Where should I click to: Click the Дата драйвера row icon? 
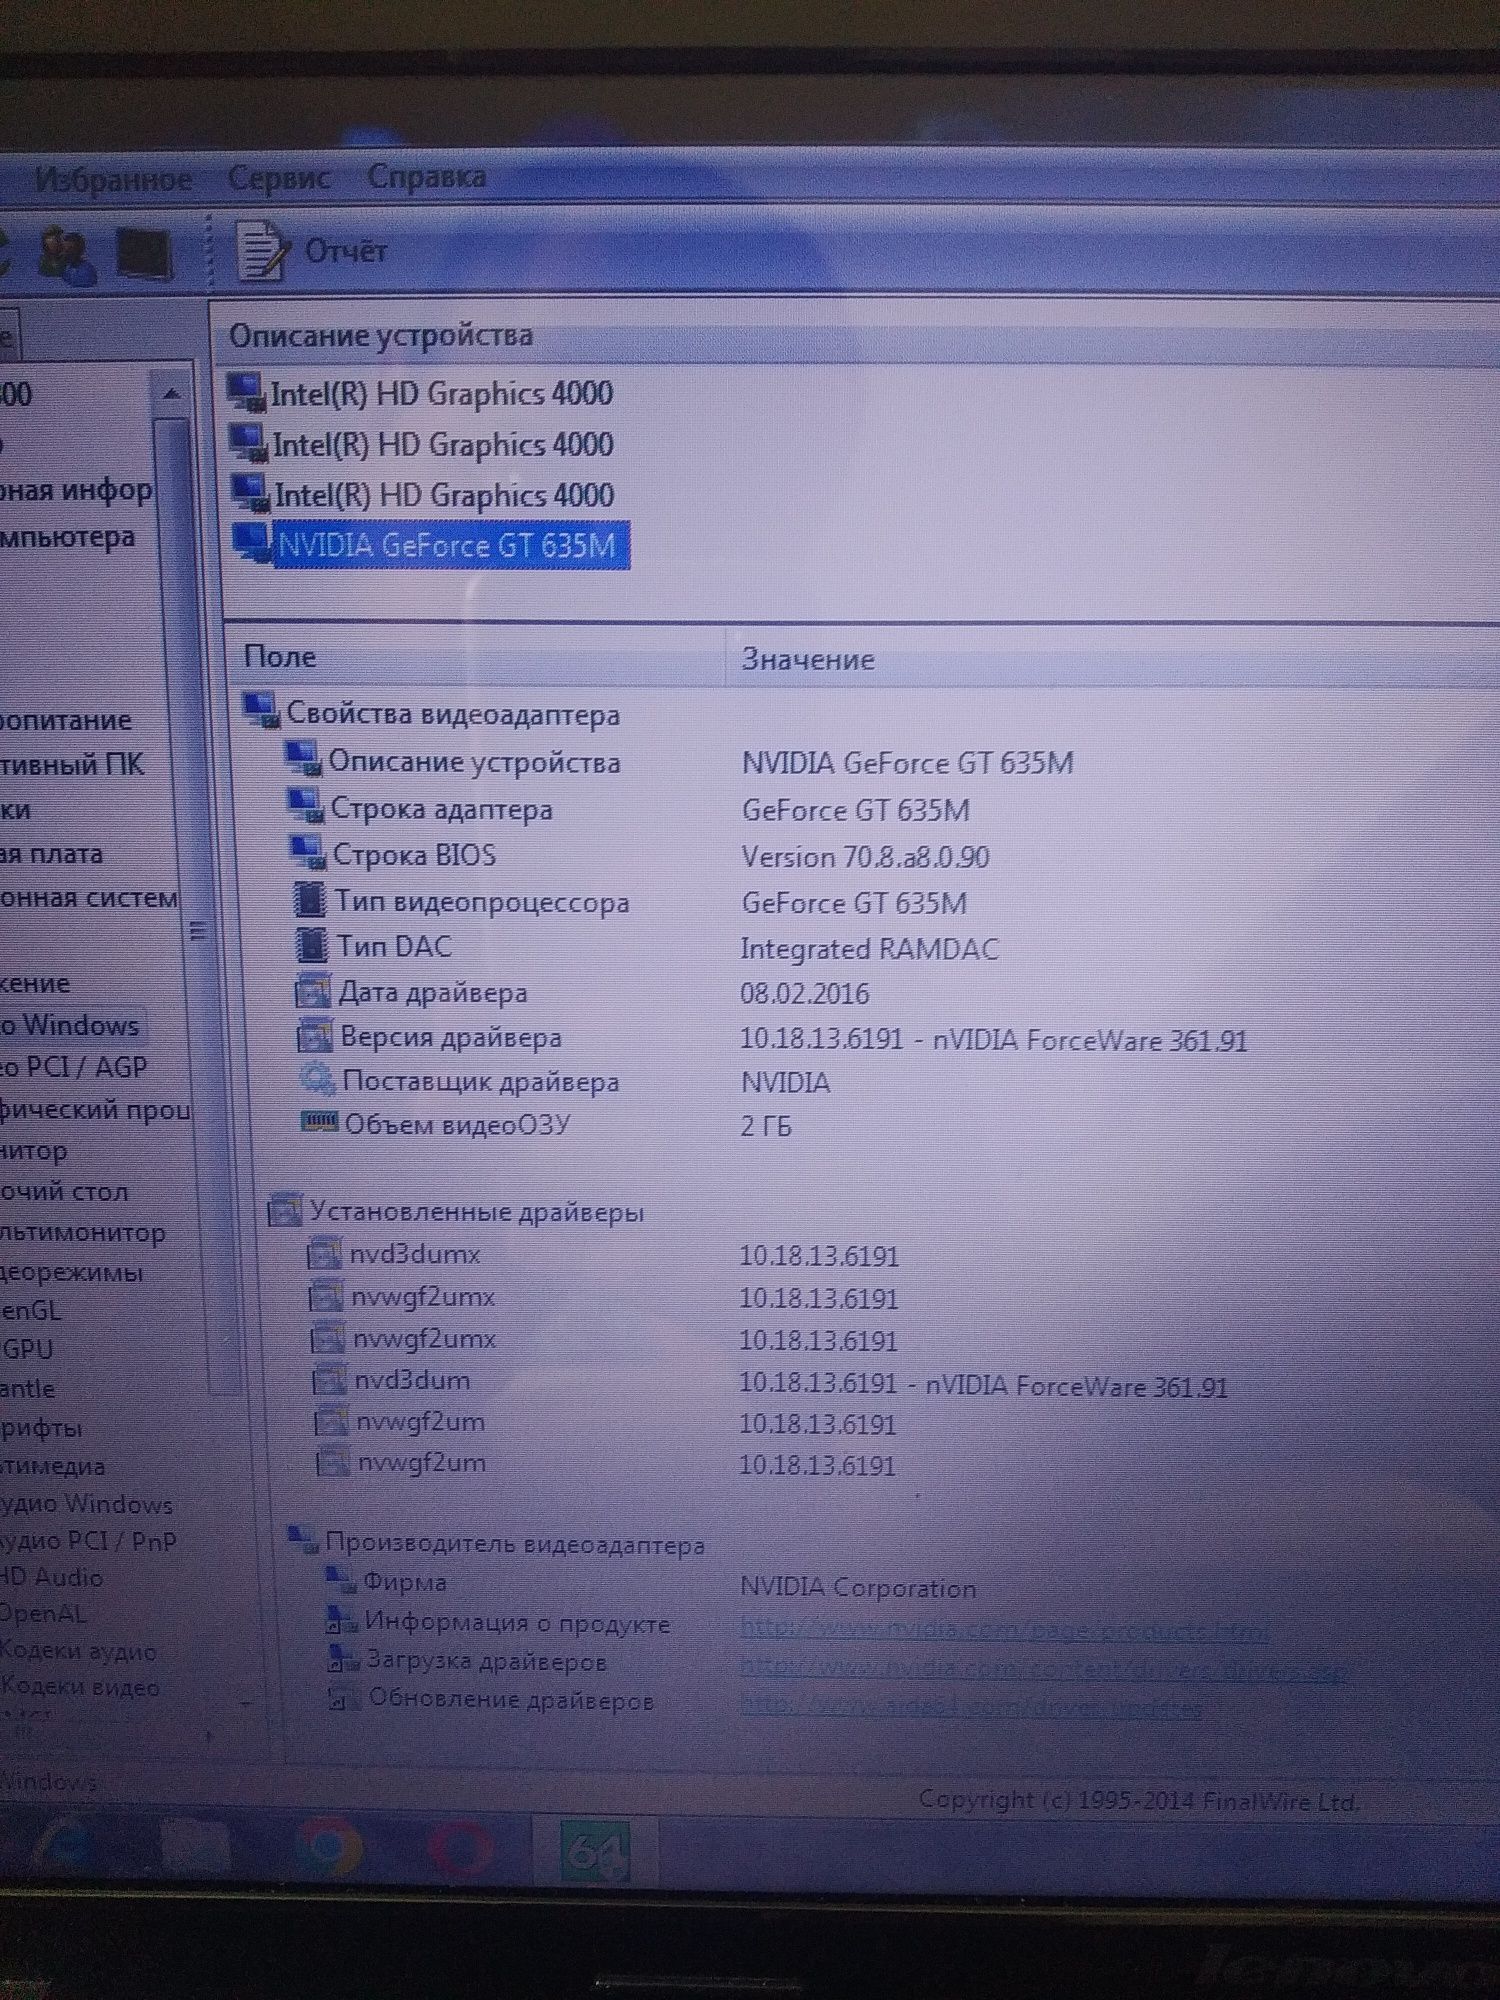313,992
